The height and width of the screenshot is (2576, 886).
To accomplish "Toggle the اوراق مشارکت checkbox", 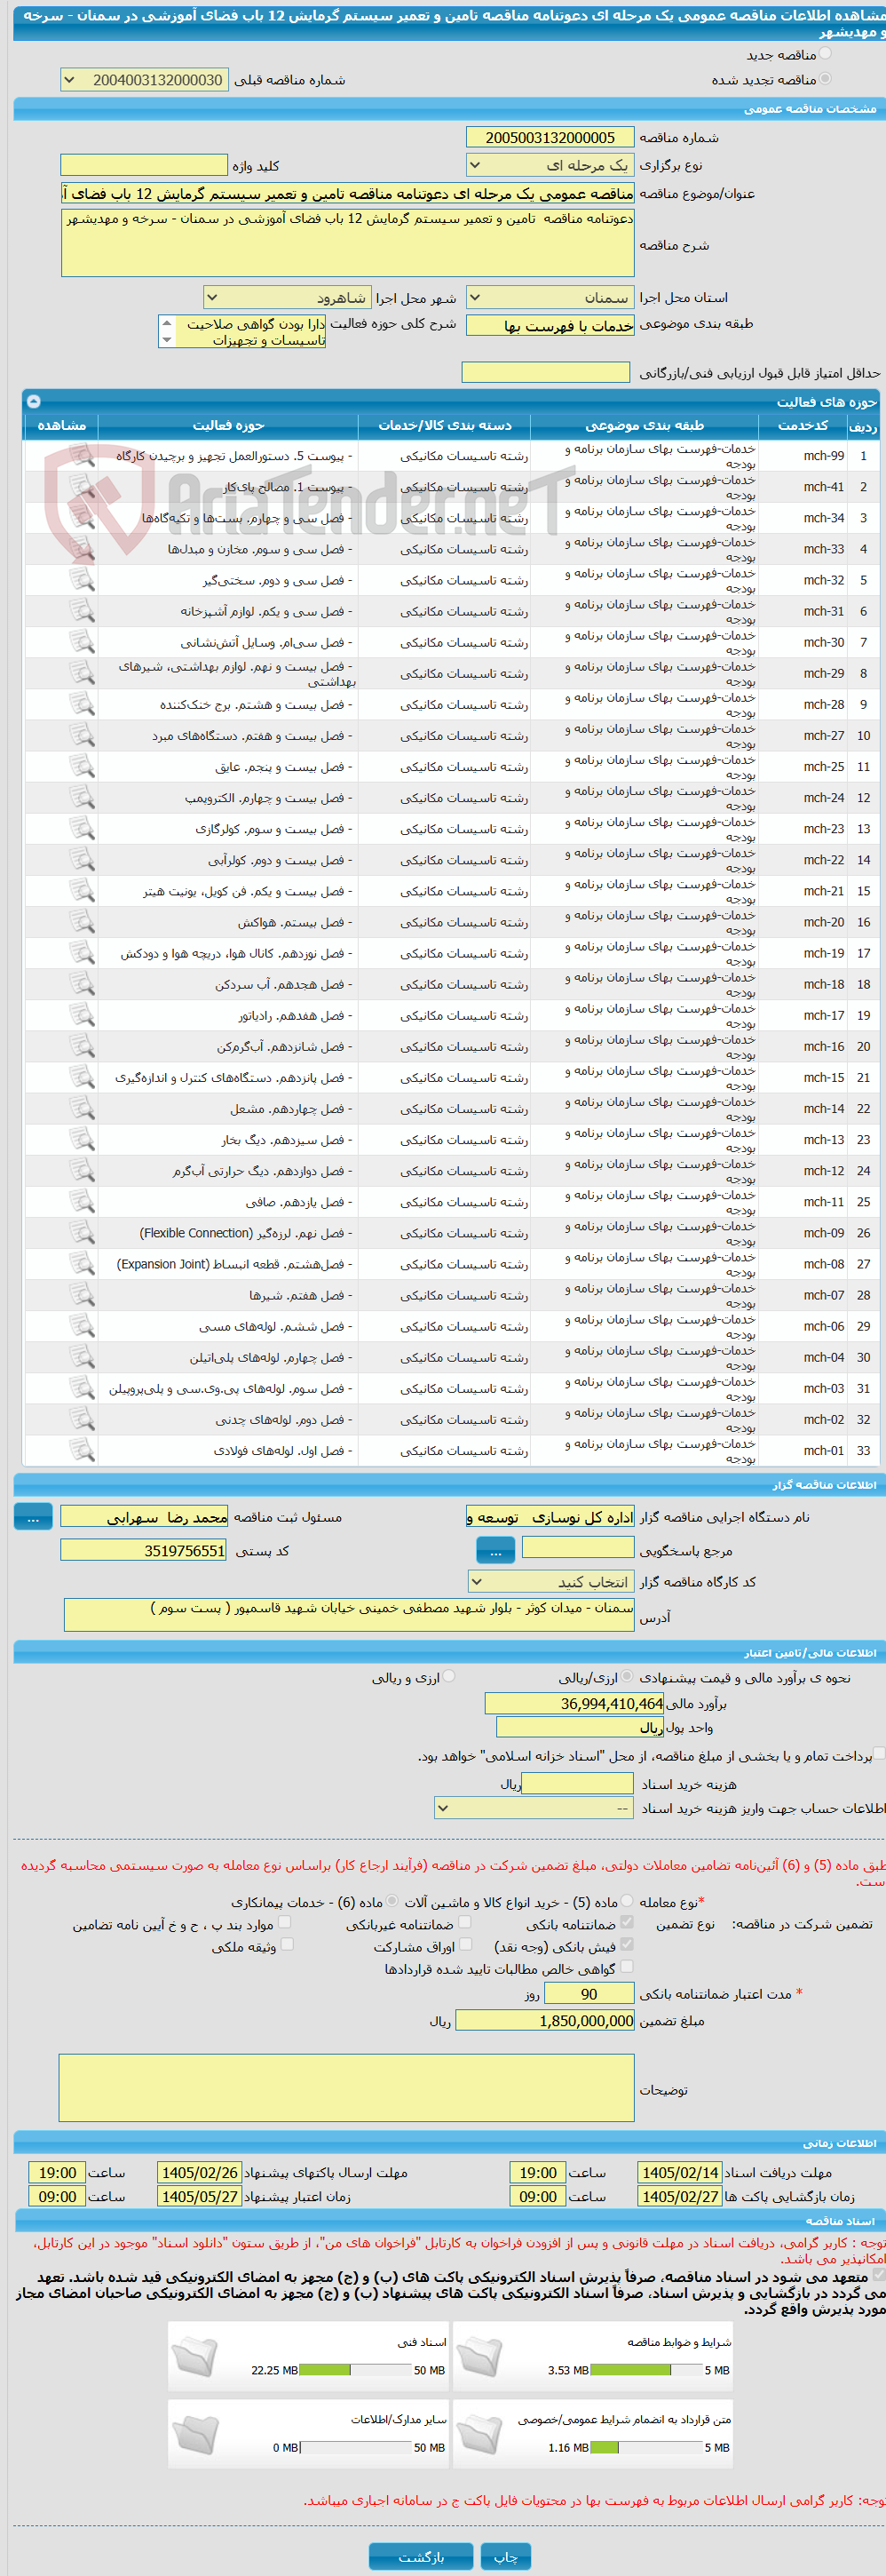I will coord(465,1944).
